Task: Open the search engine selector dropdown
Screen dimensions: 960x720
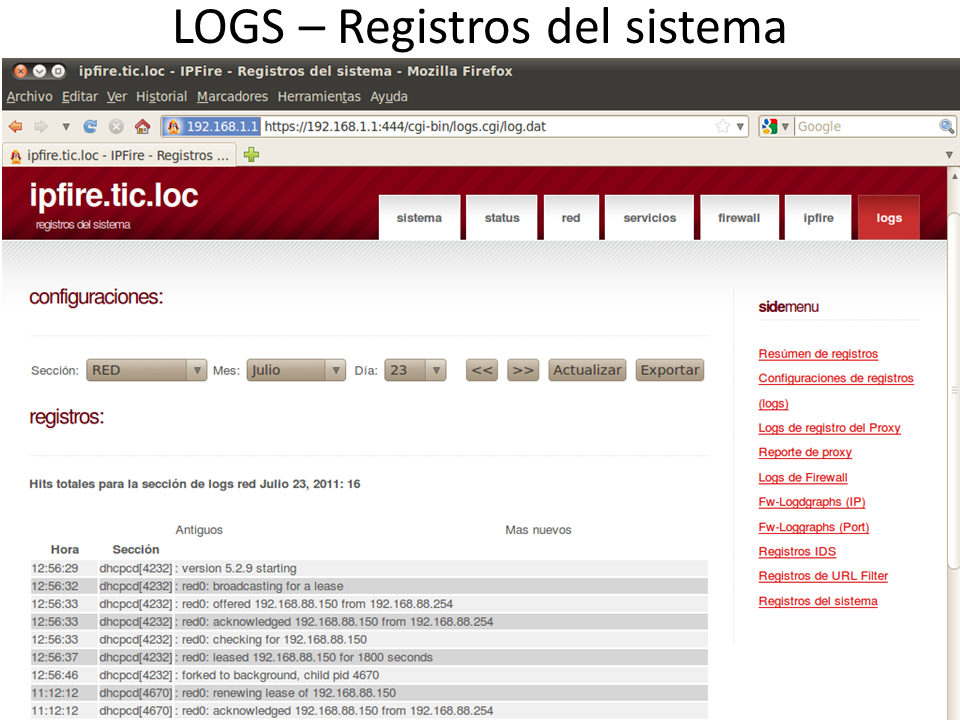Action: [x=776, y=127]
